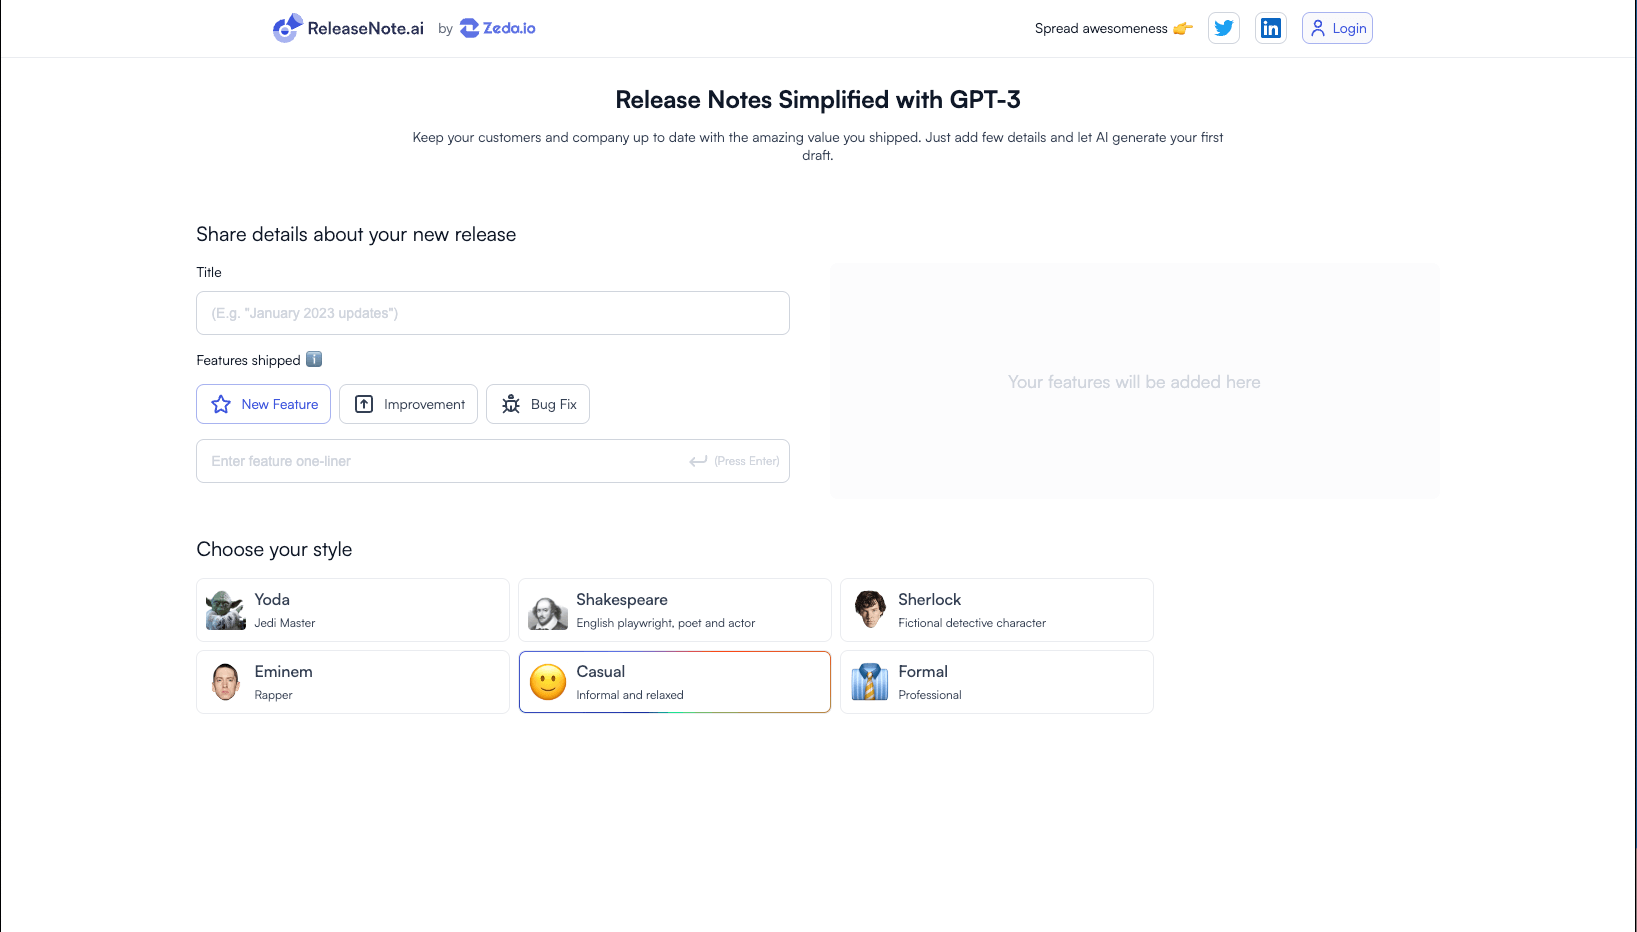Image resolution: width=1637 pixels, height=932 pixels.
Task: Click the upload arrow icon in Improvement
Action: tap(364, 404)
